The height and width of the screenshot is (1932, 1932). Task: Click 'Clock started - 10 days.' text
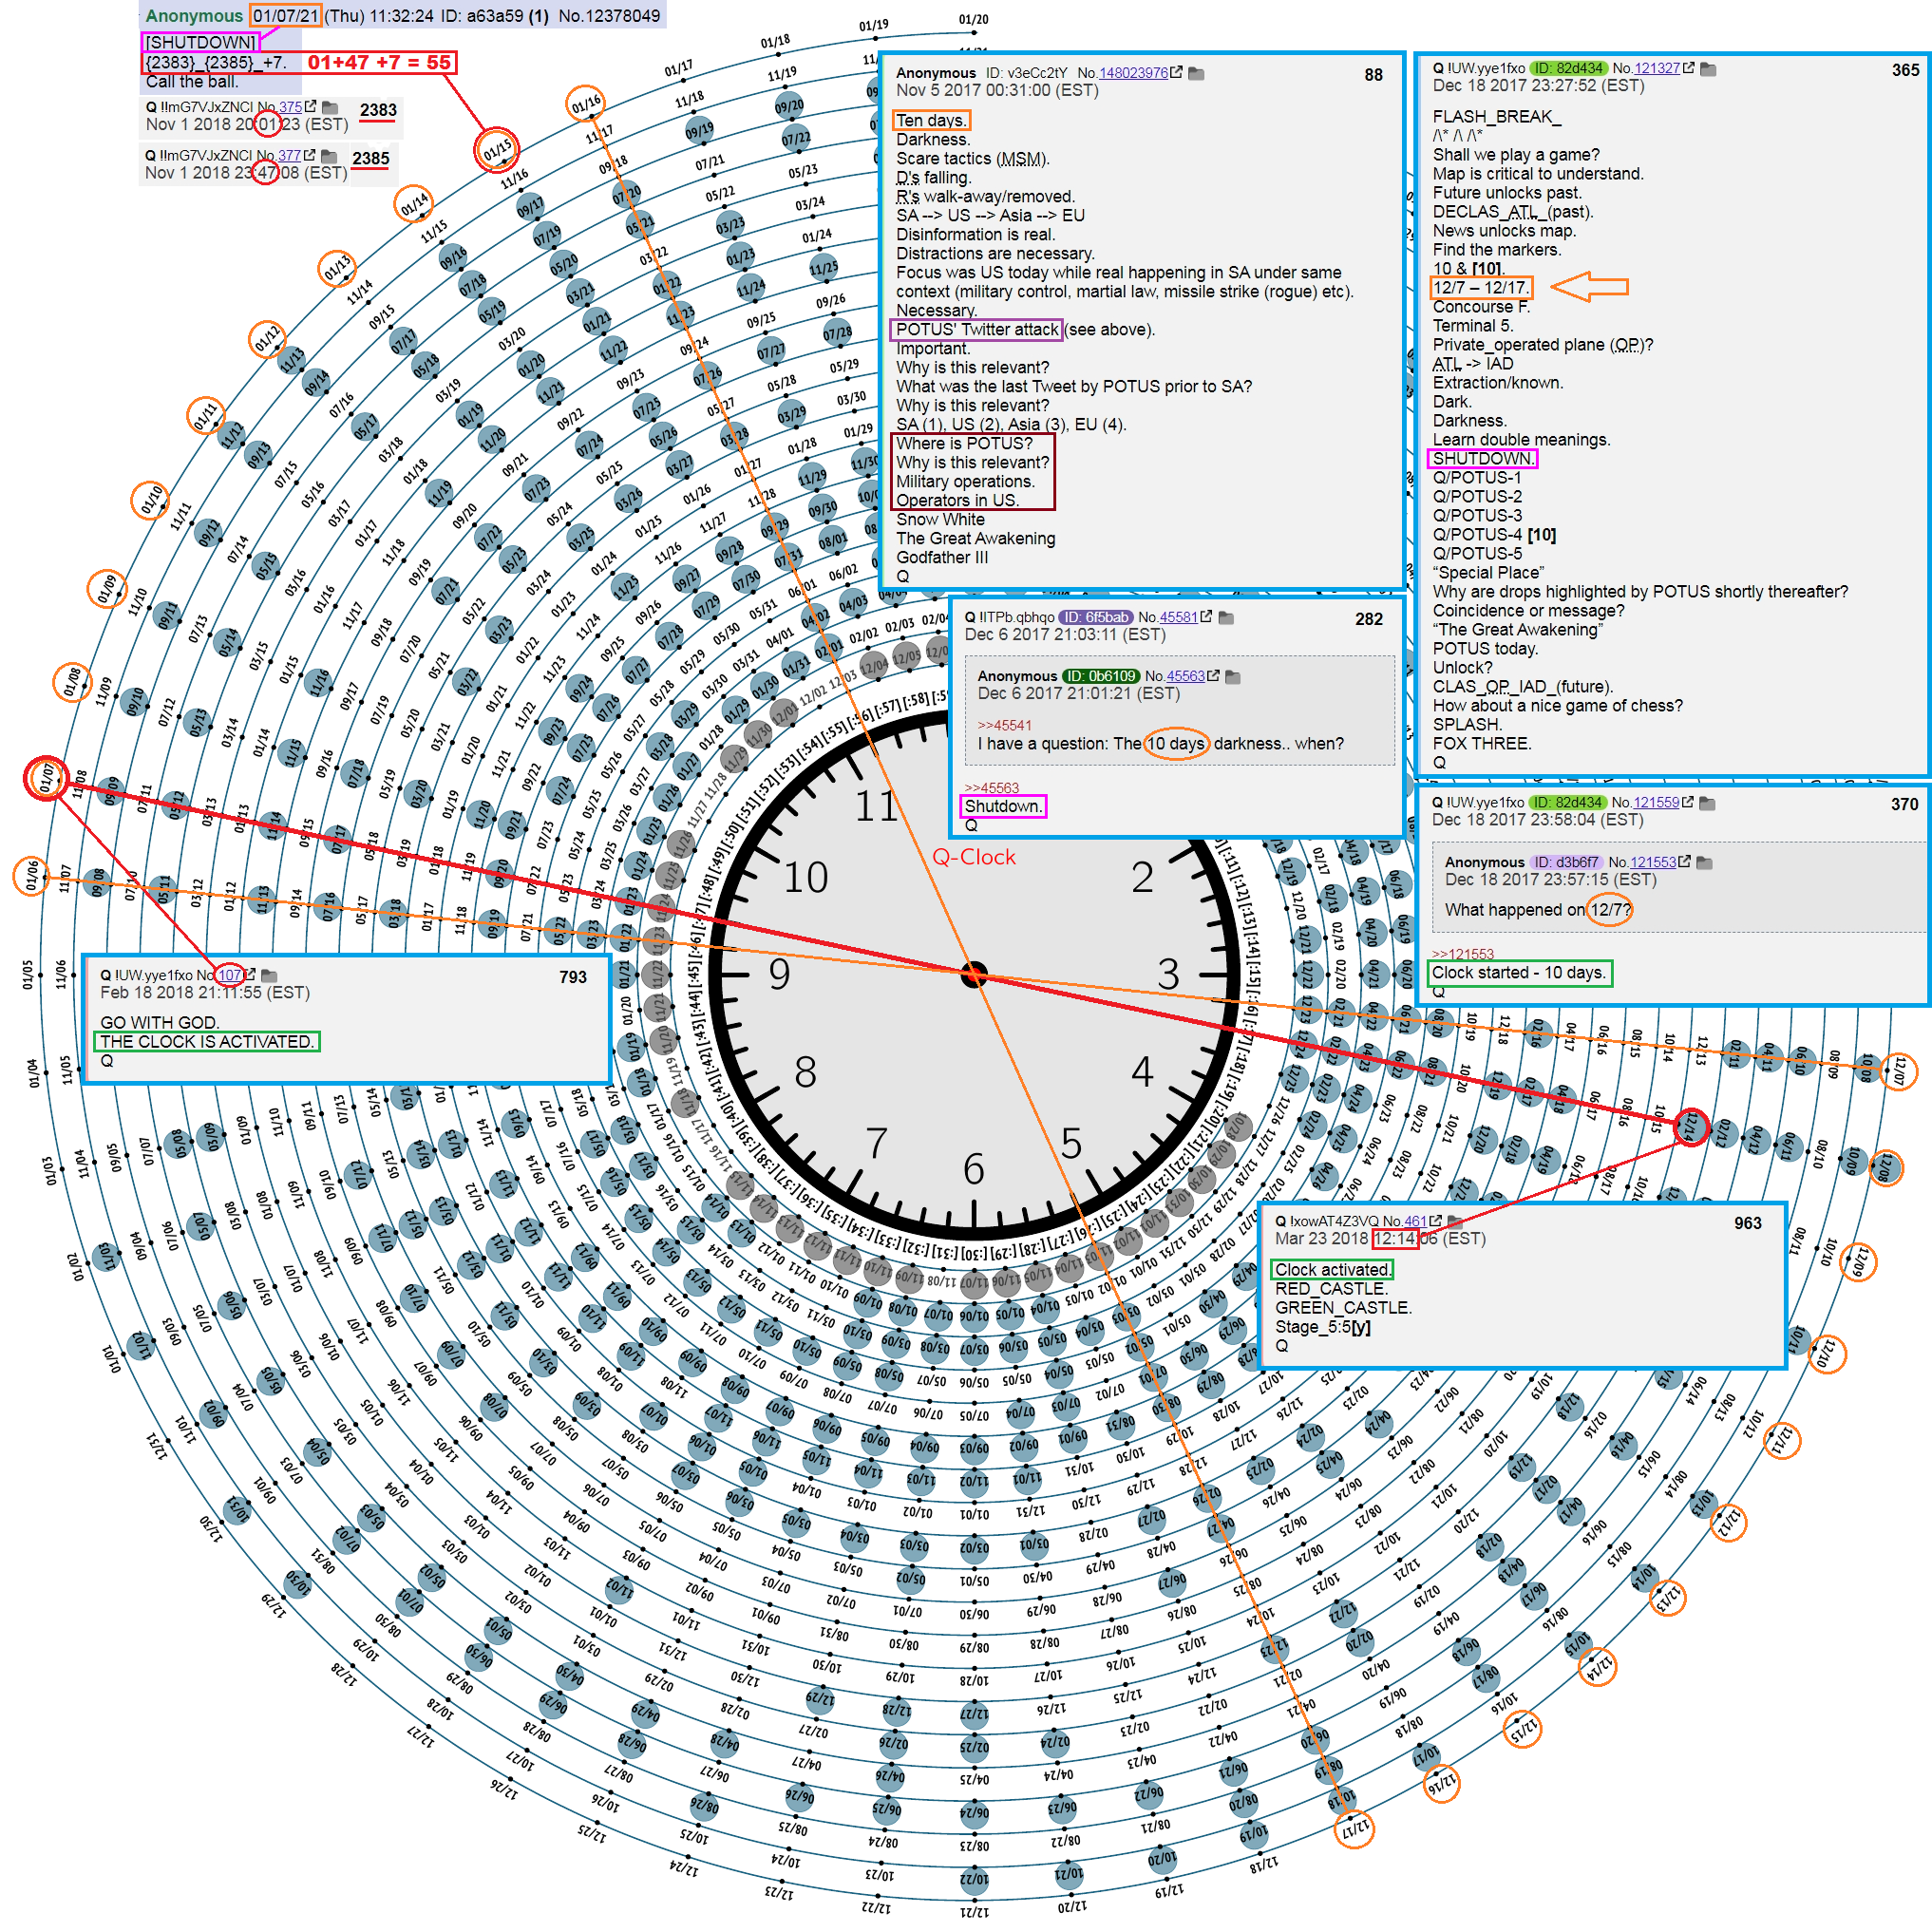coord(1519,973)
